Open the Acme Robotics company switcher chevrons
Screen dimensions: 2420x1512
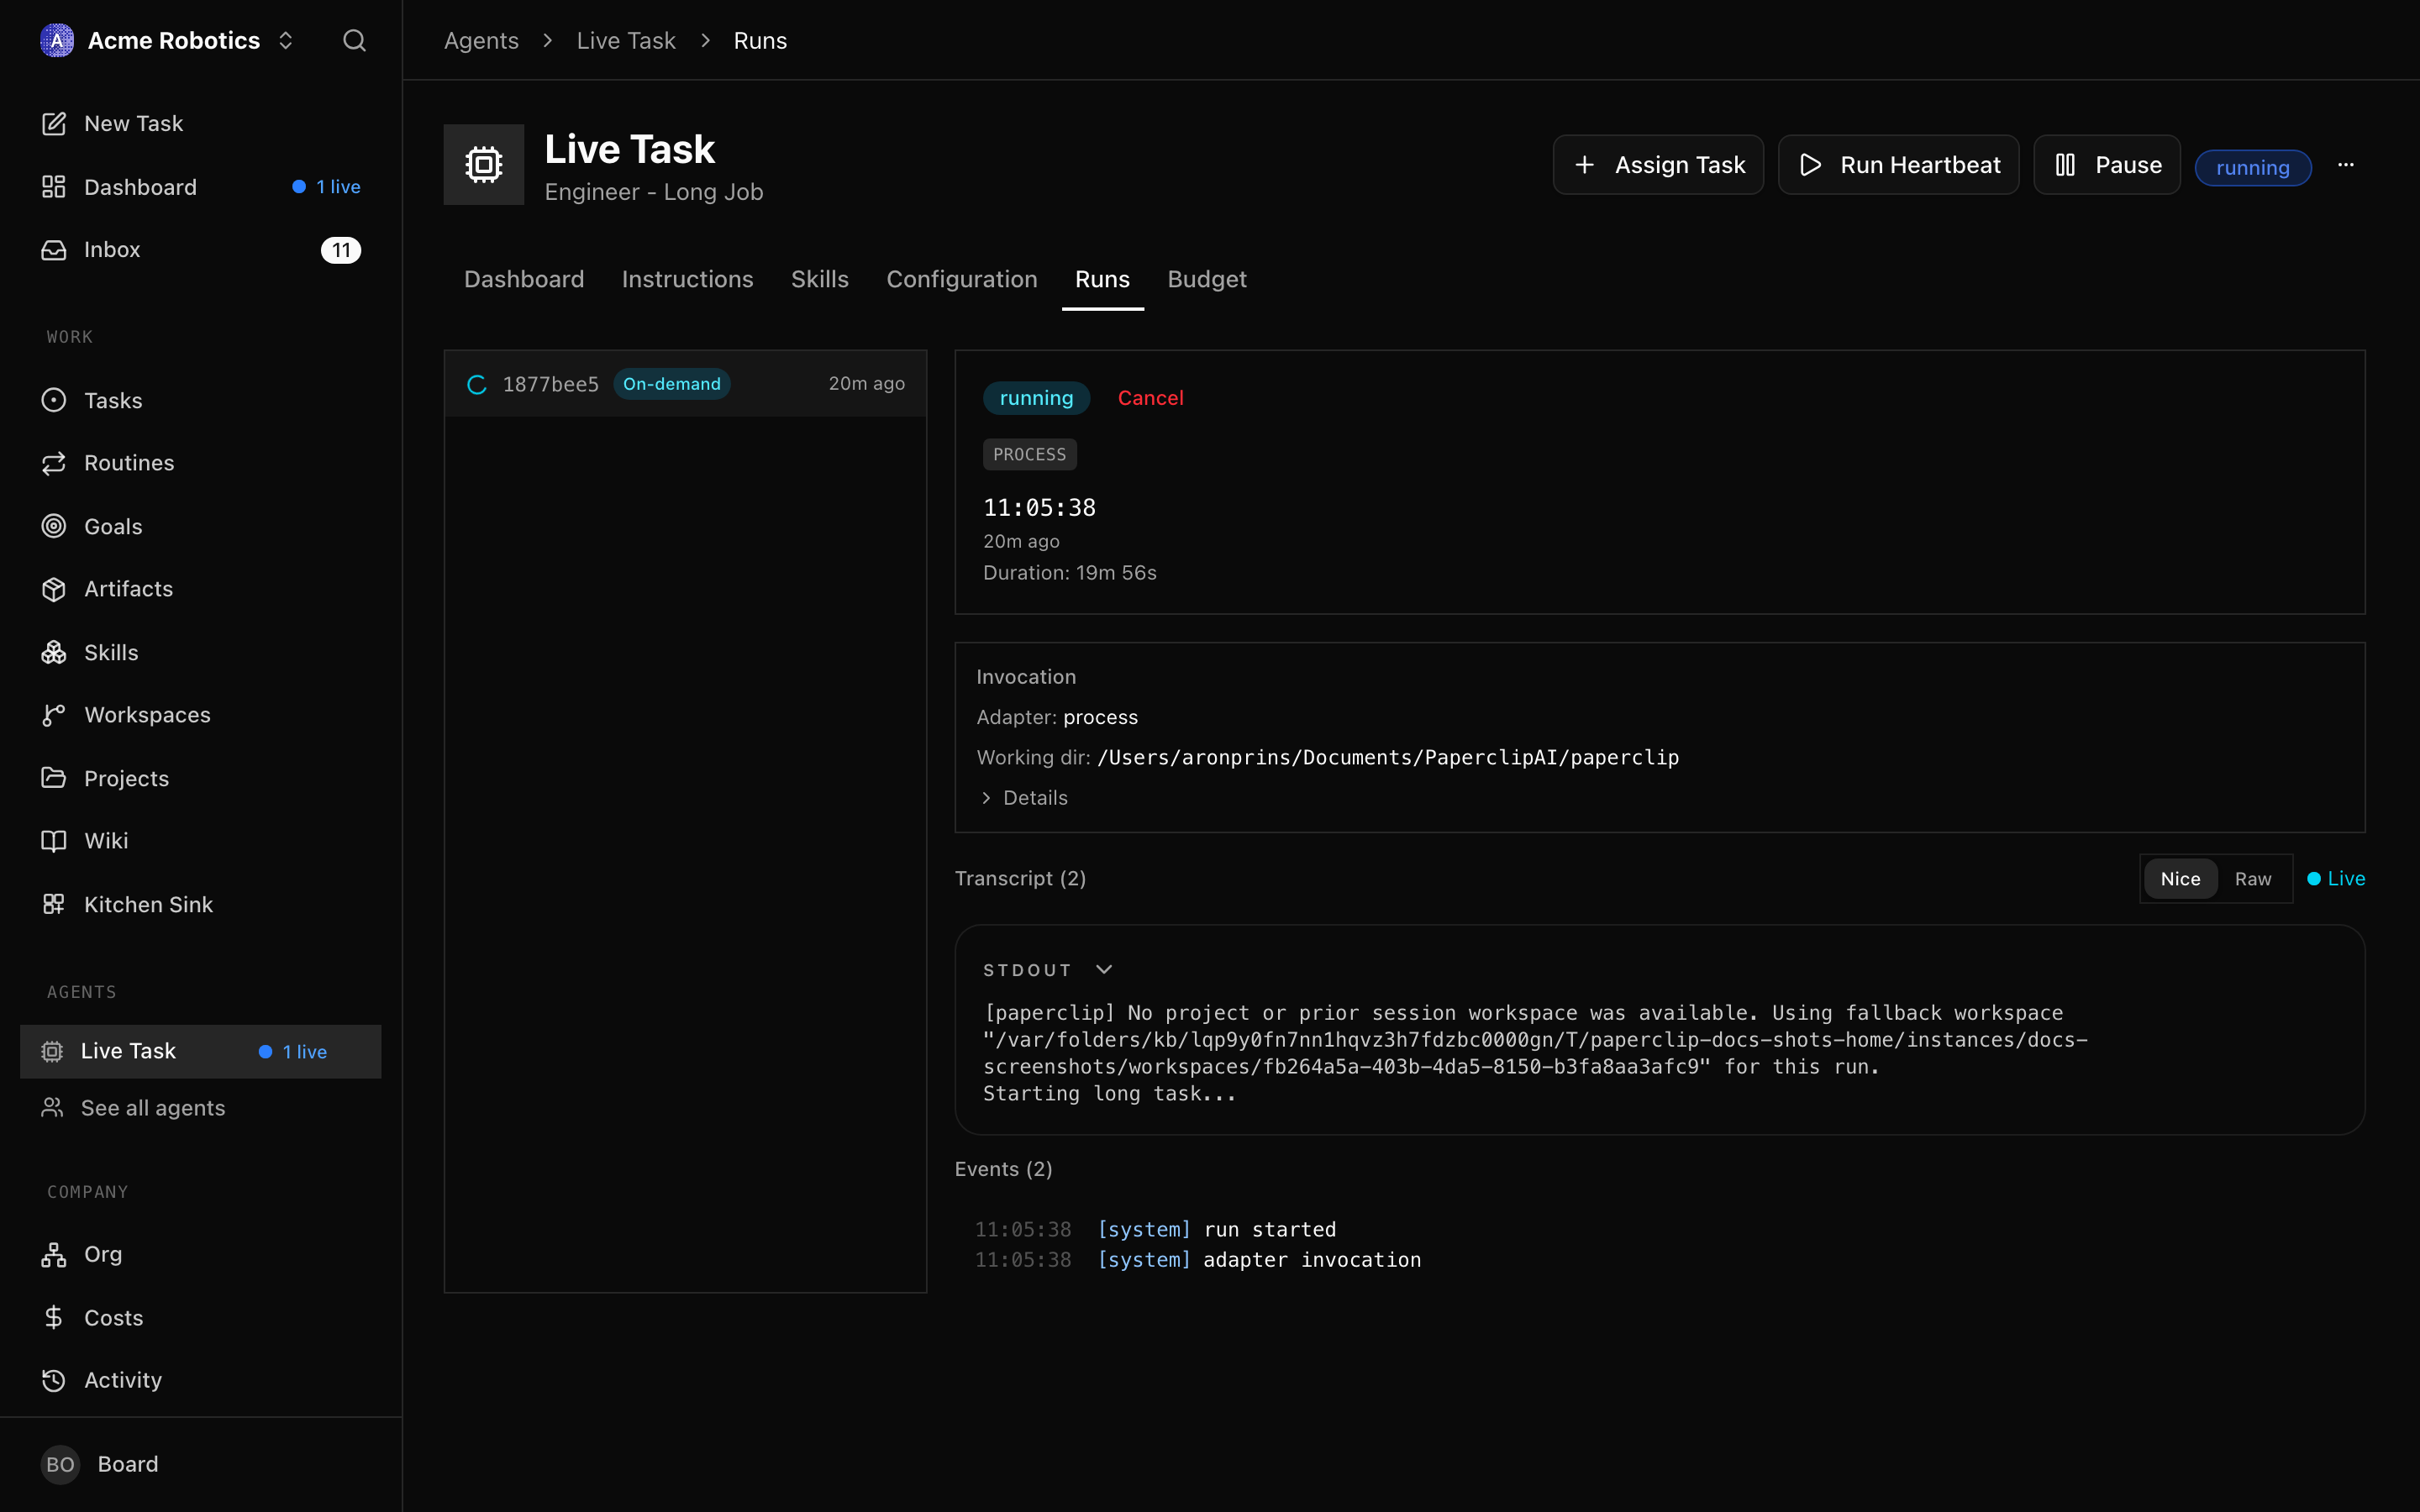point(286,40)
